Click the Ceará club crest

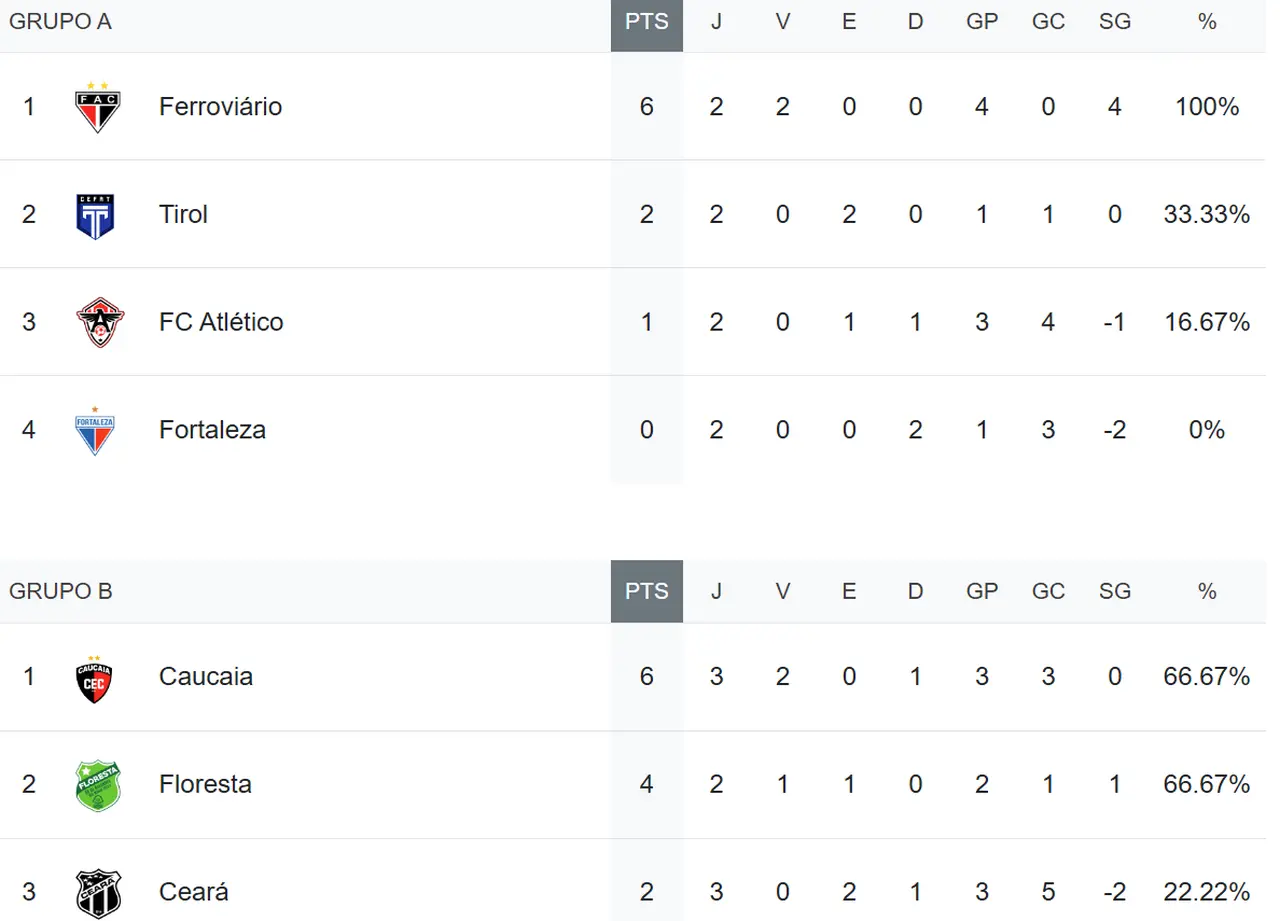(98, 893)
